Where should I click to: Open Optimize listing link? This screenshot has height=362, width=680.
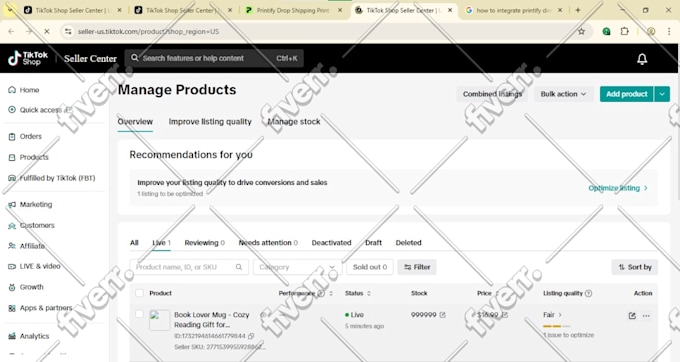coord(618,188)
